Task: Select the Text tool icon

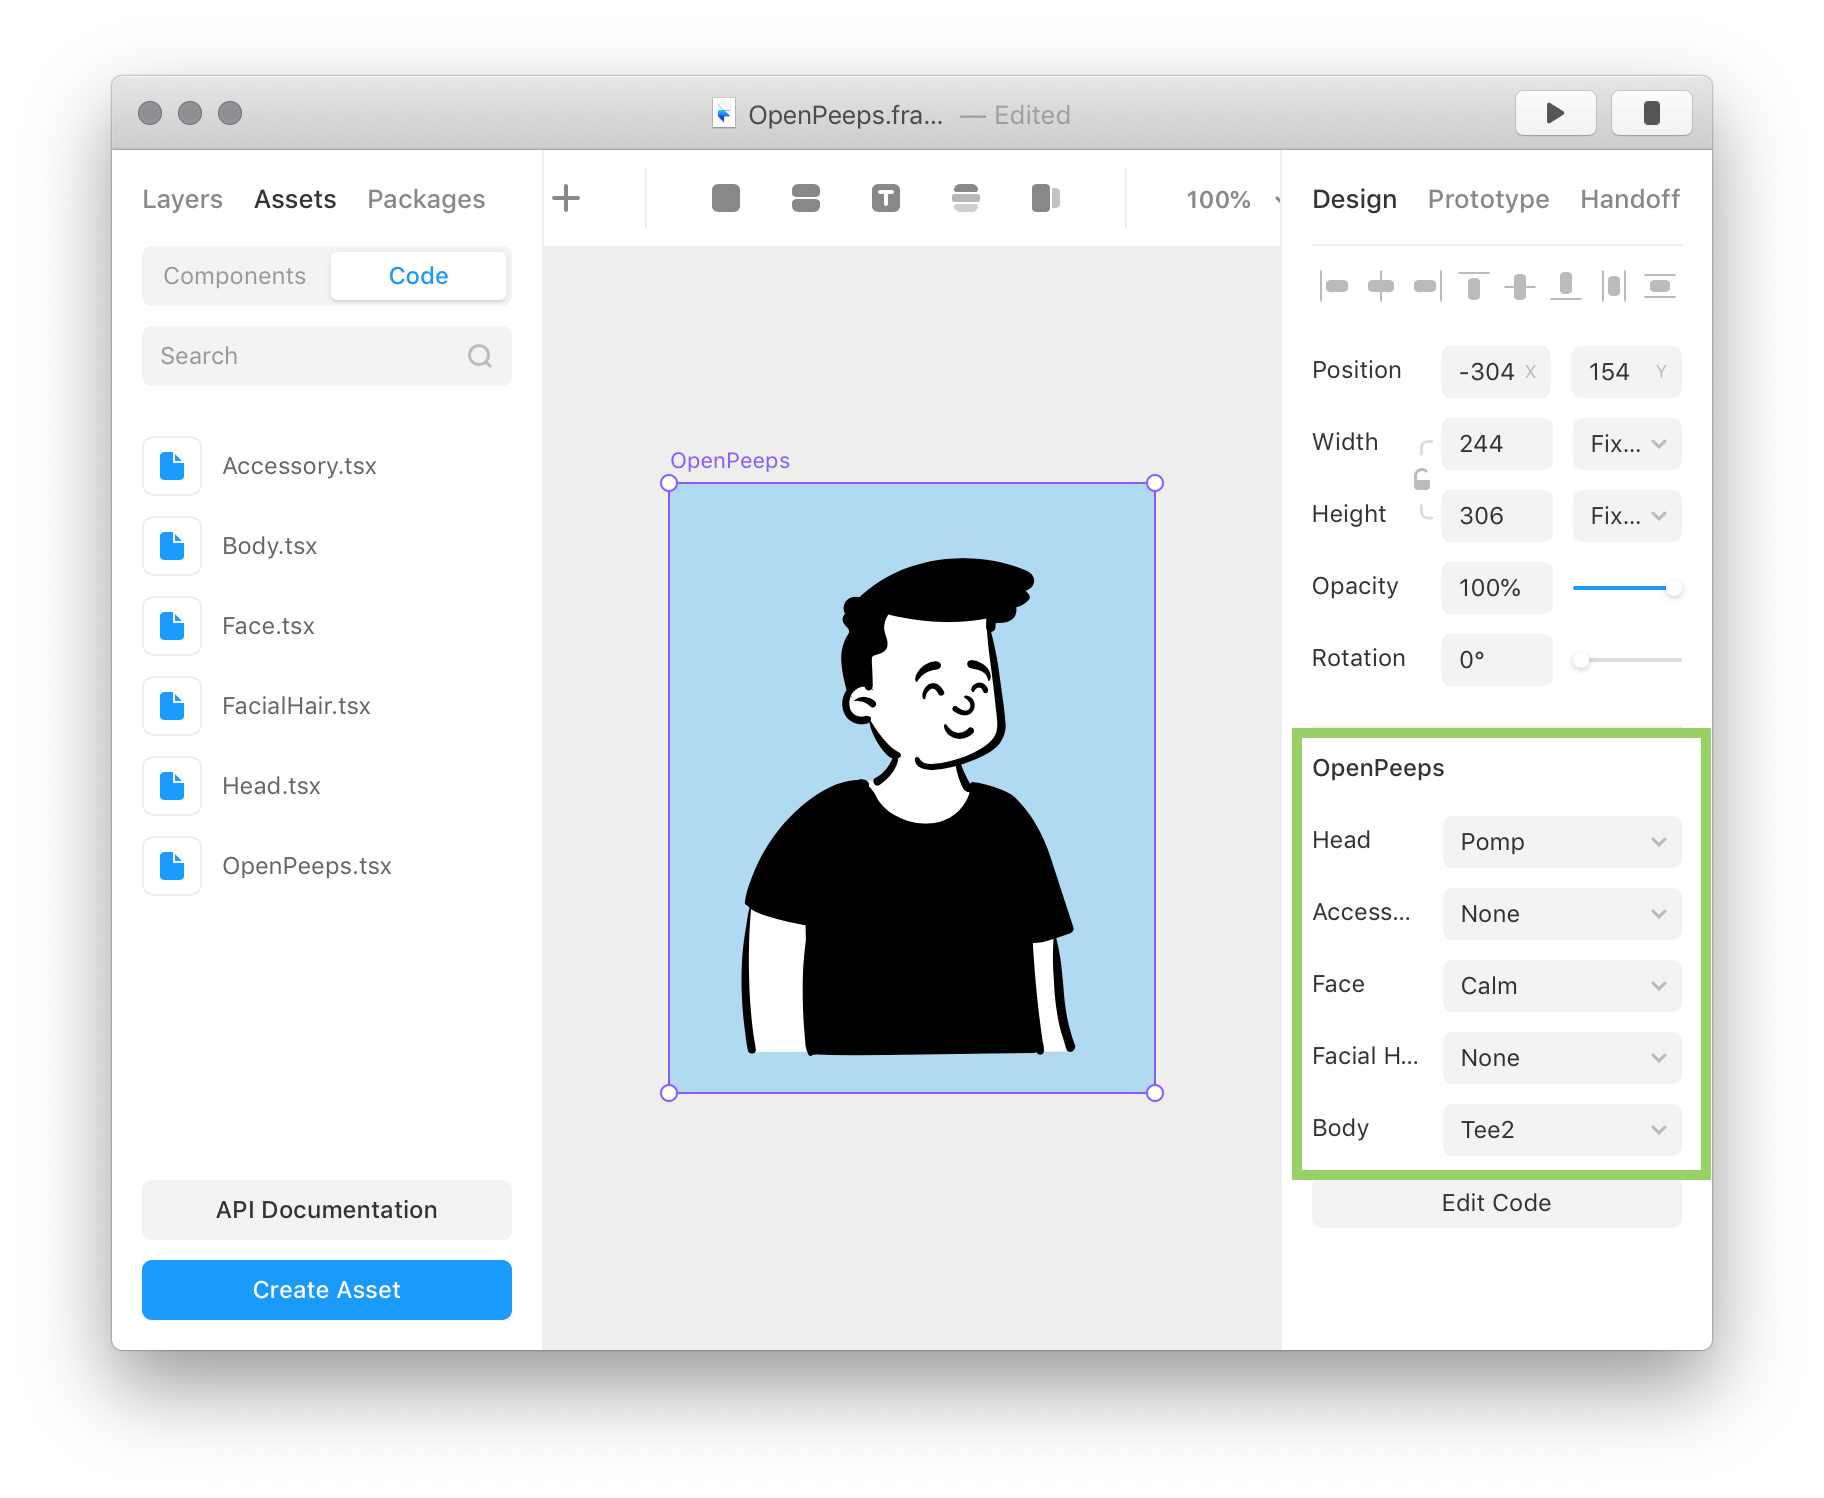Action: pos(886,198)
